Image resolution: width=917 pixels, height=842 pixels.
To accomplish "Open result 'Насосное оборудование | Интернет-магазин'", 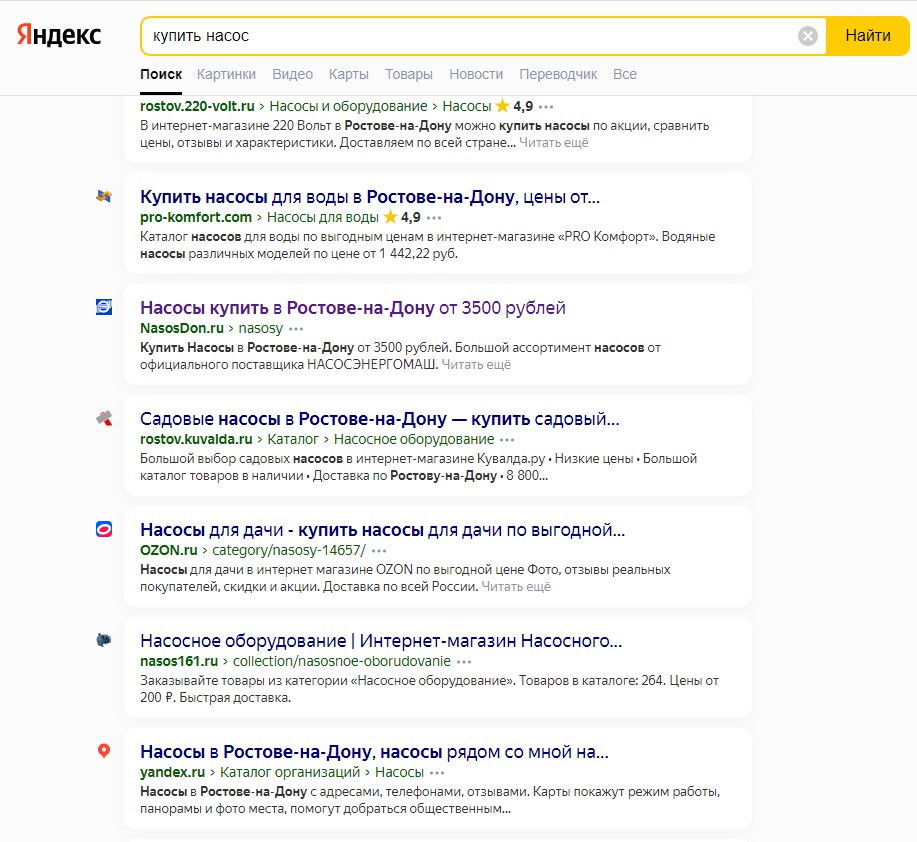I will coord(381,641).
